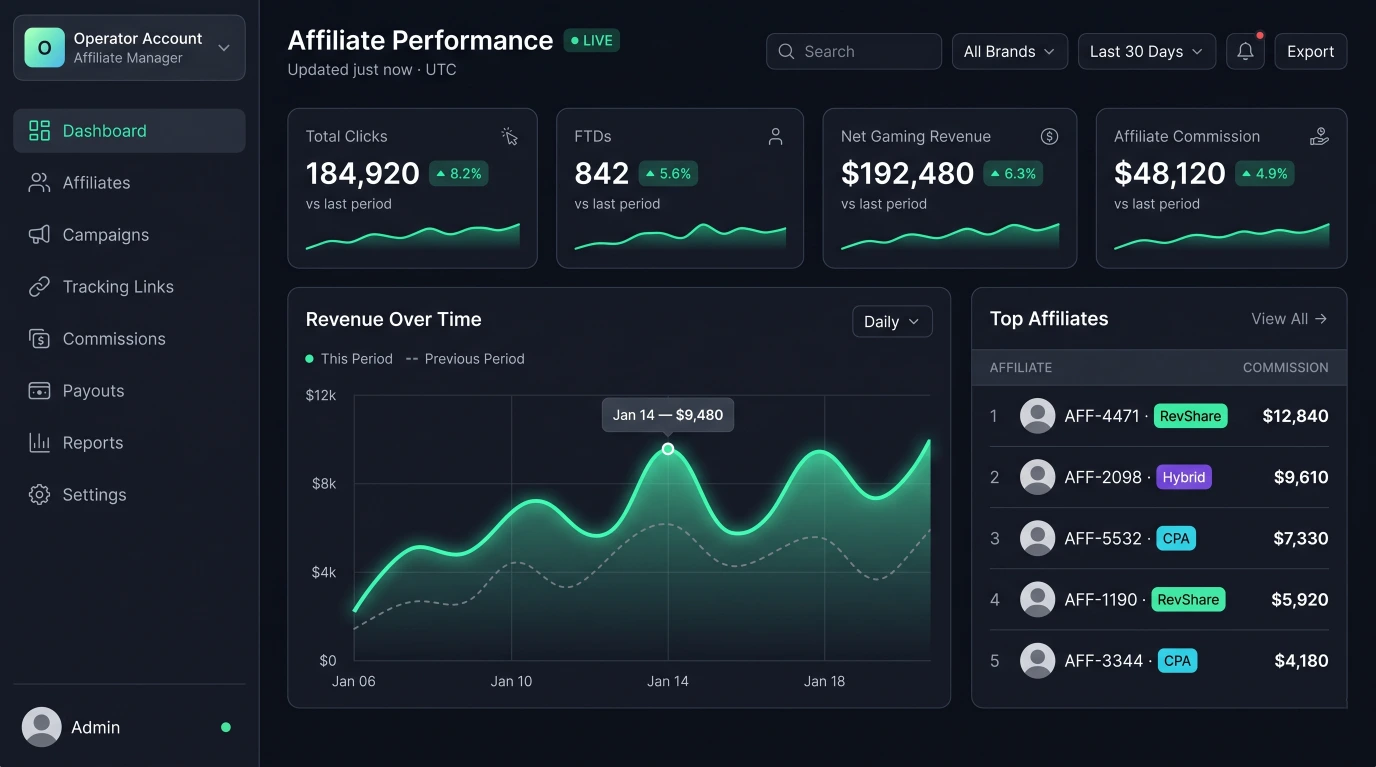Click the avatar of AFF-3344
Screen dimensions: 1376x767
(x=1037, y=660)
